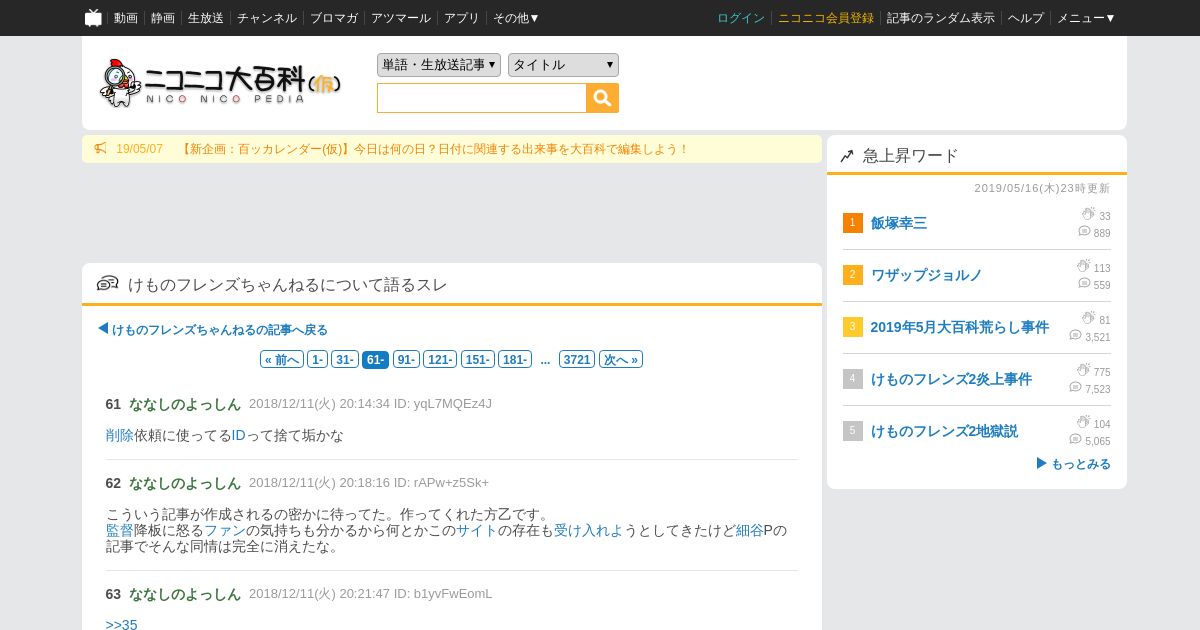Open the タイトル search target dropdown
Screen dimensions: 1200x630
click(x=563, y=65)
